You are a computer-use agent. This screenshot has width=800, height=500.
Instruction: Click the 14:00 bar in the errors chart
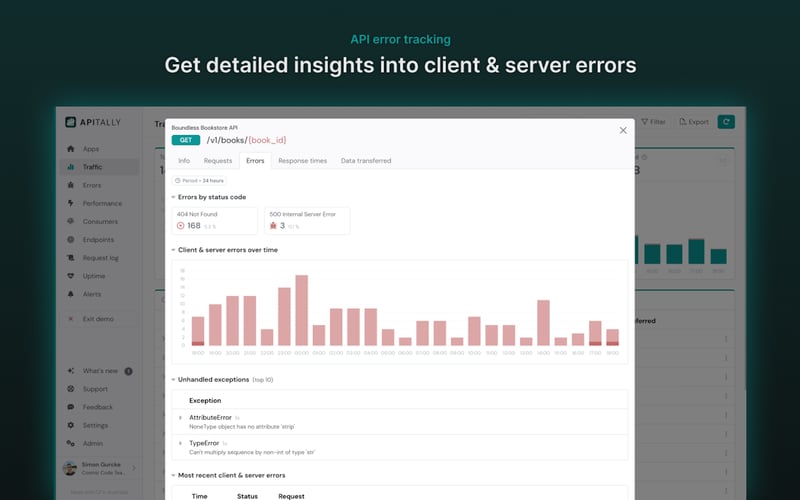(x=543, y=323)
